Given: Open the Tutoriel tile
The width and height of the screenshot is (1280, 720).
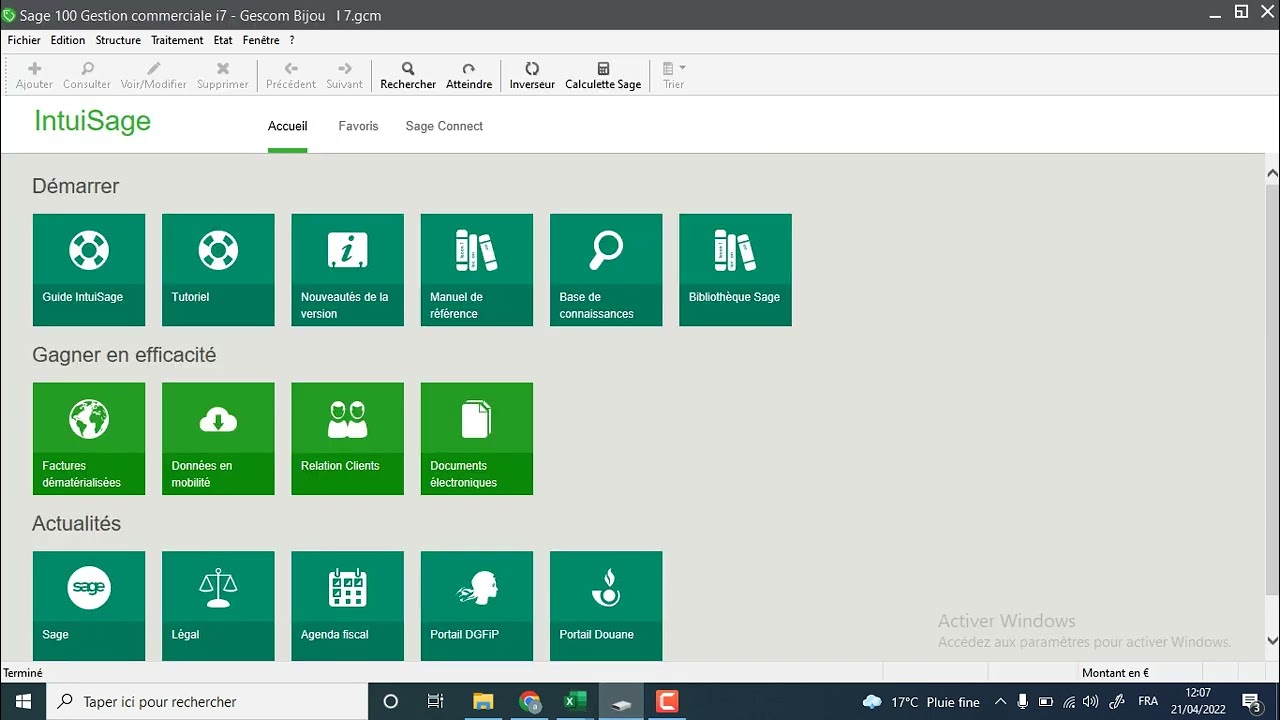Looking at the screenshot, I should coord(218,270).
